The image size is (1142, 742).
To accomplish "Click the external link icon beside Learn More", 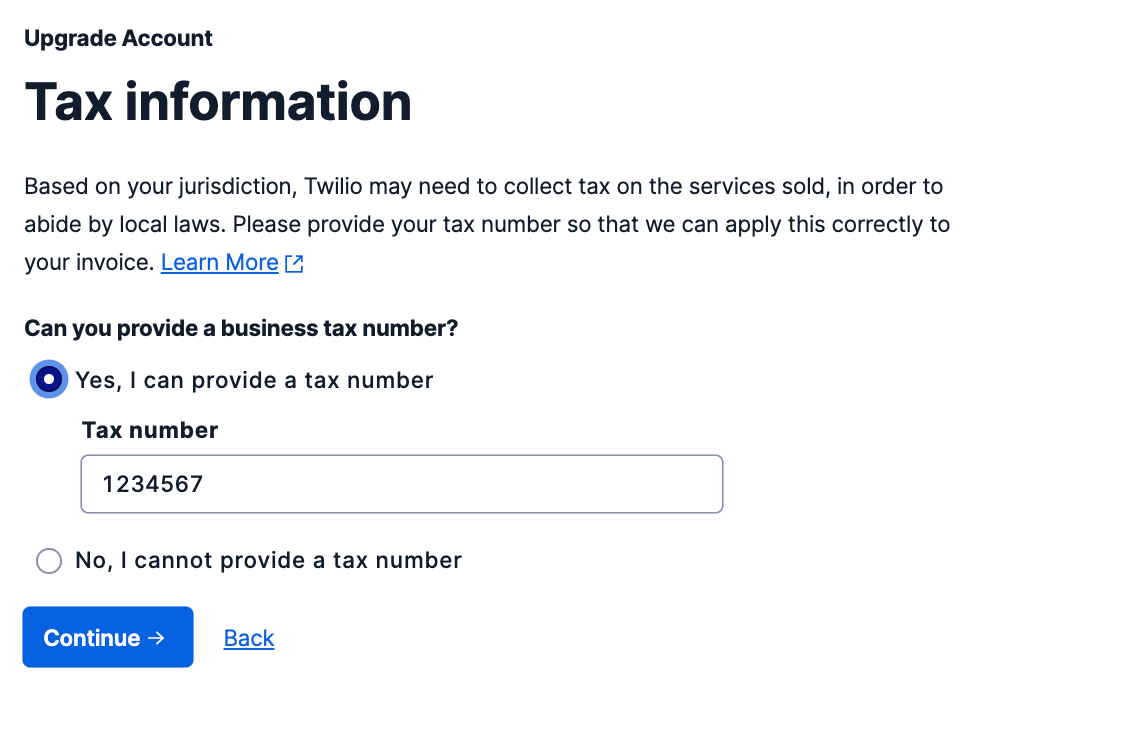I will tap(294, 263).
